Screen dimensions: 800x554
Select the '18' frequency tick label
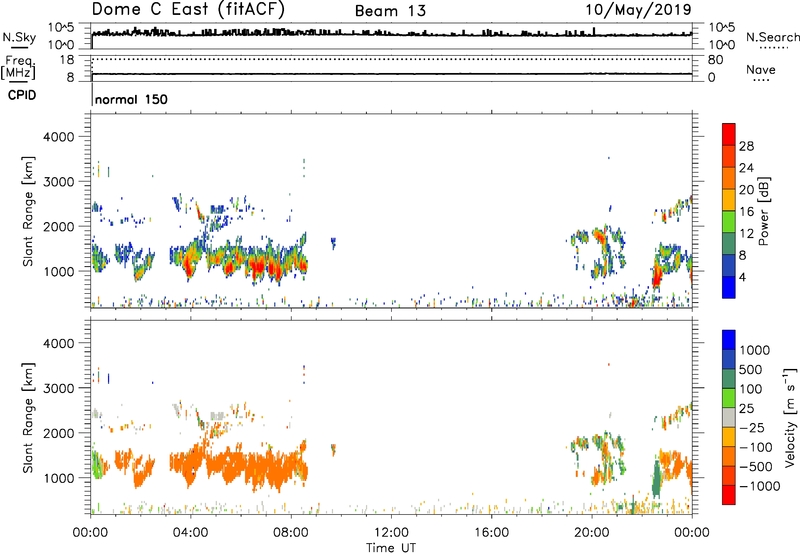[x=67, y=60]
